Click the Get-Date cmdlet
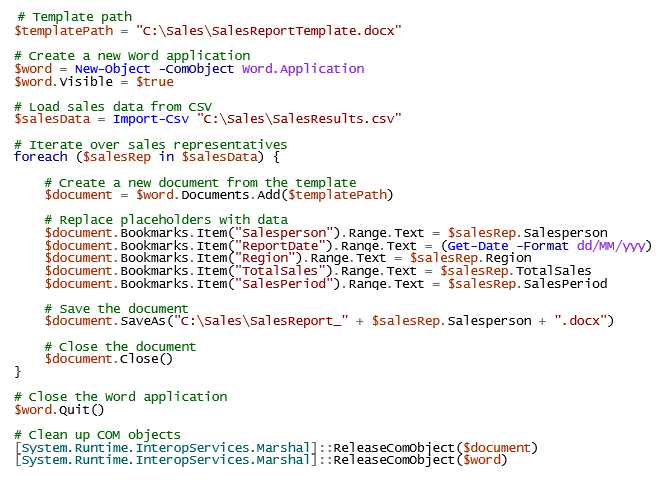The image size is (667, 480). point(478,246)
